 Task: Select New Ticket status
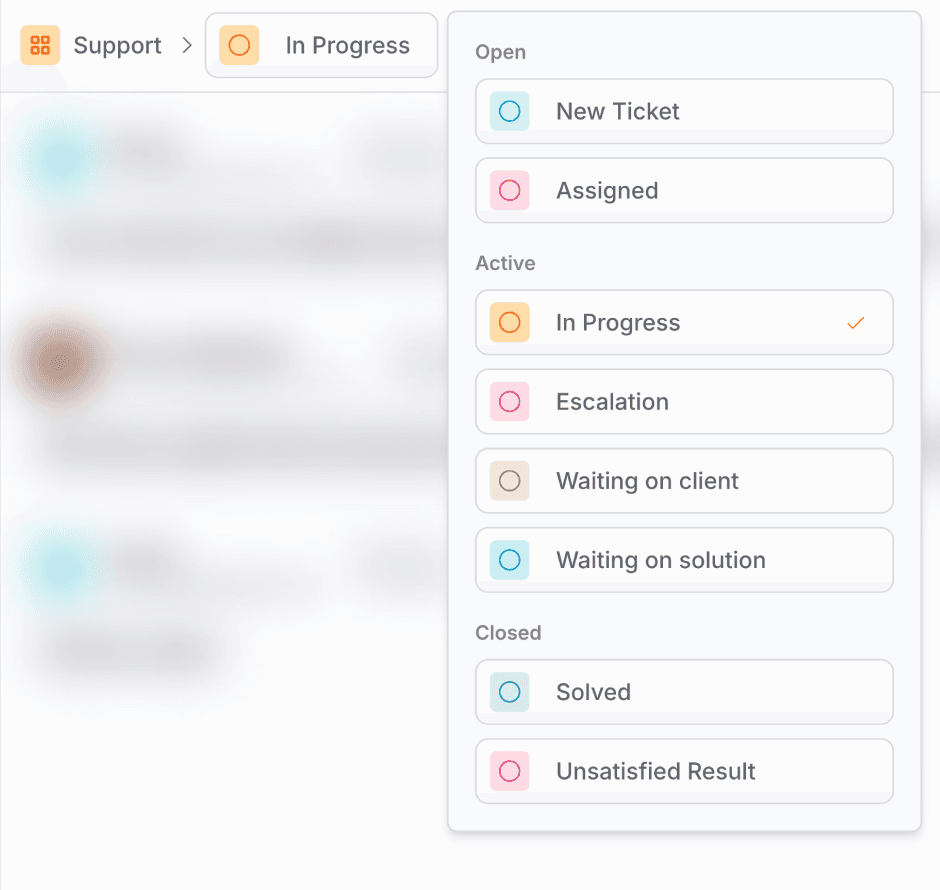click(x=684, y=111)
